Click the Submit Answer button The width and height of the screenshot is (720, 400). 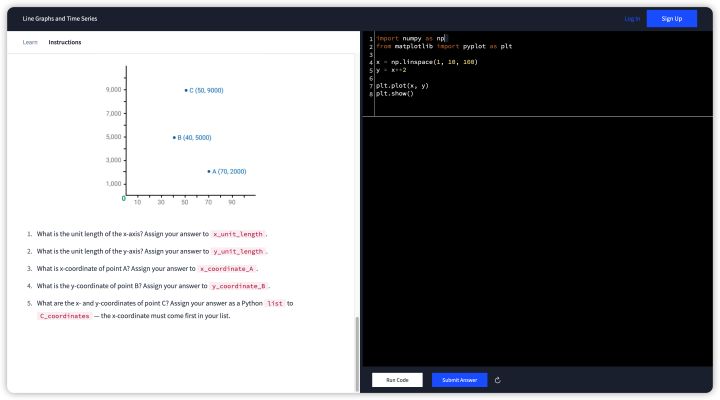459,380
